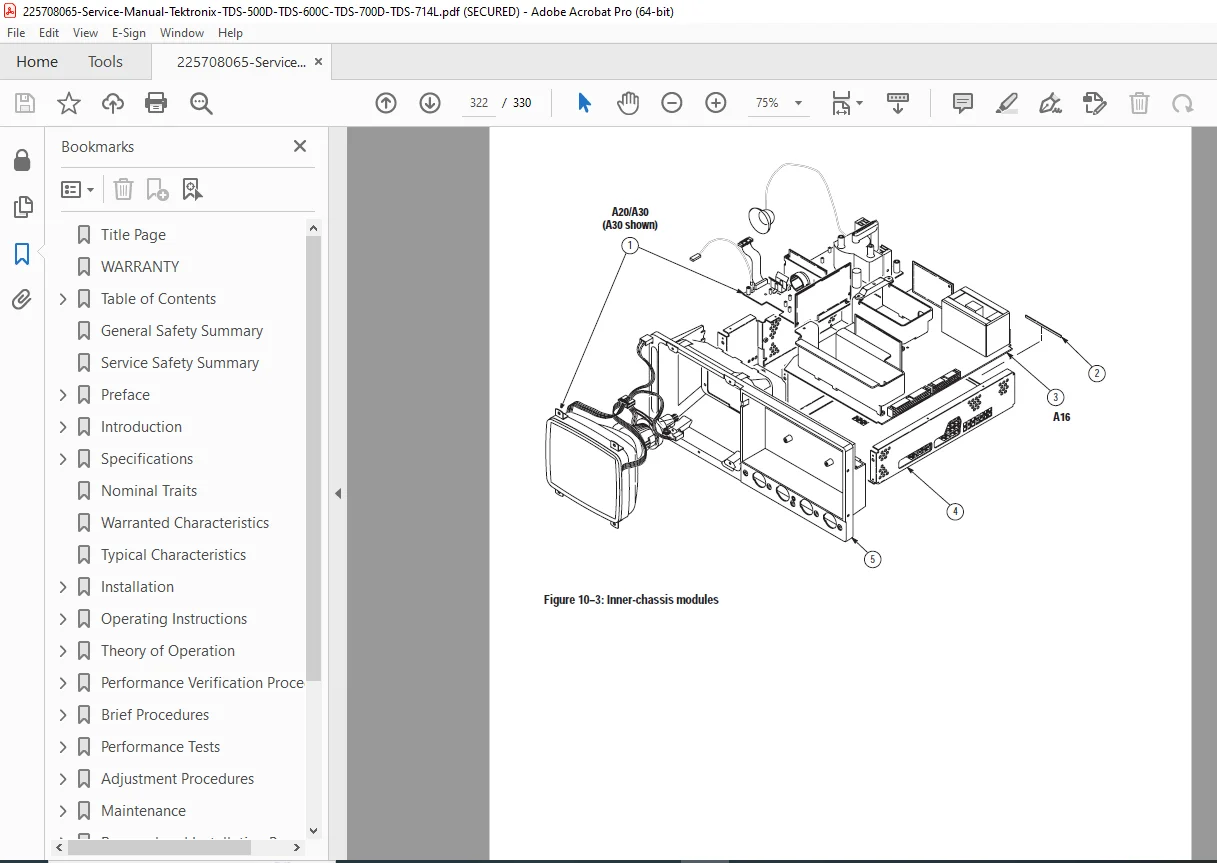This screenshot has height=863, width=1217.
Task: Expand the Maintenance bookmark
Action: click(63, 811)
